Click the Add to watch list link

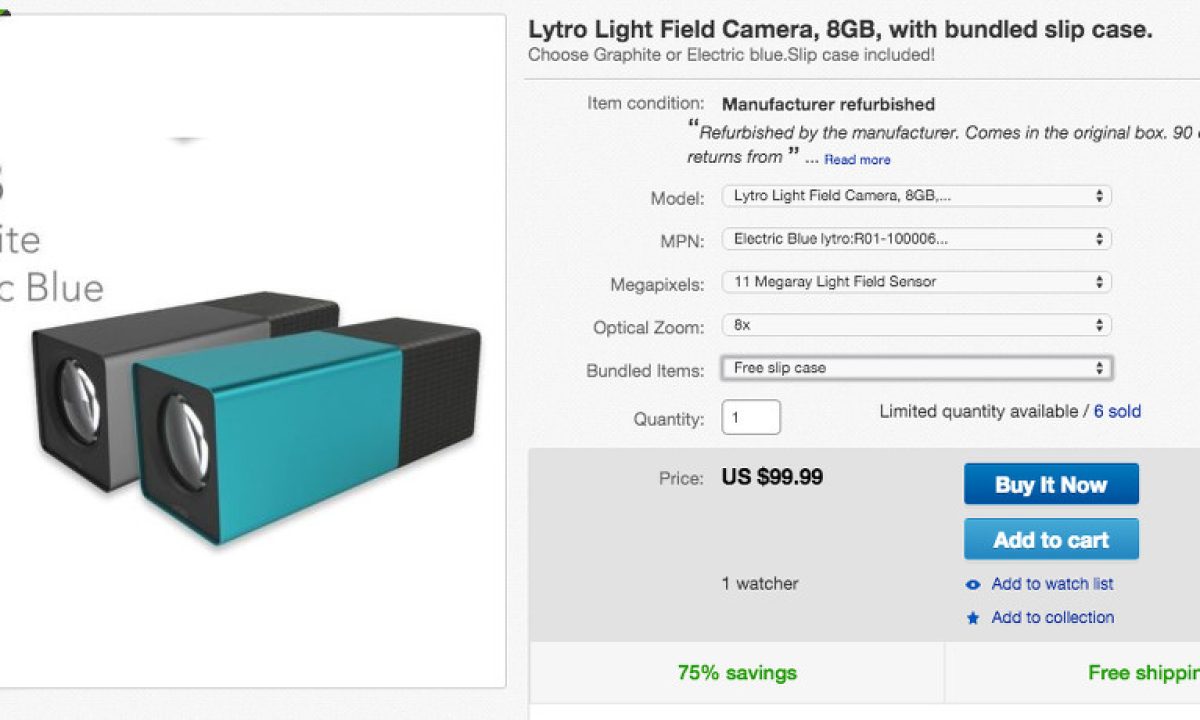(x=1052, y=584)
